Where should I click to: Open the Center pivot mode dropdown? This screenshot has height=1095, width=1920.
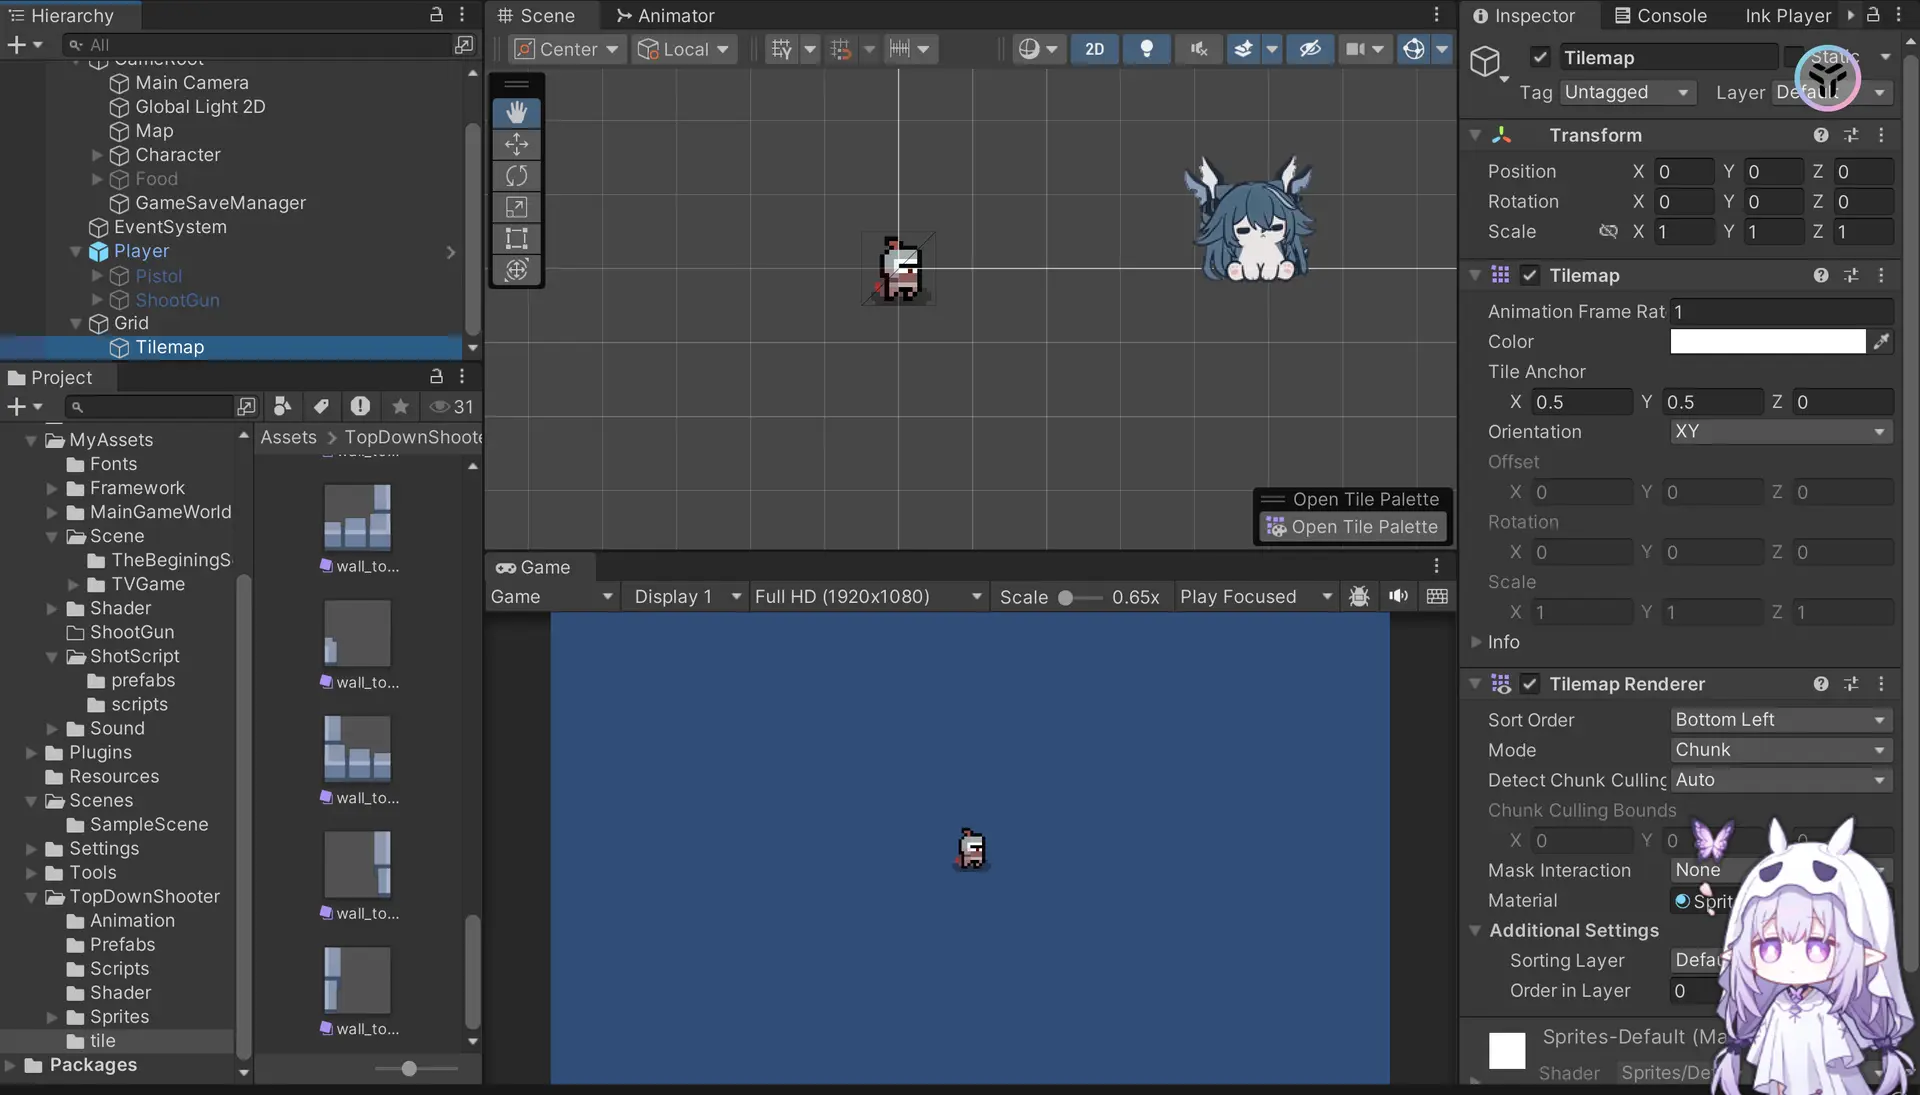pos(567,49)
